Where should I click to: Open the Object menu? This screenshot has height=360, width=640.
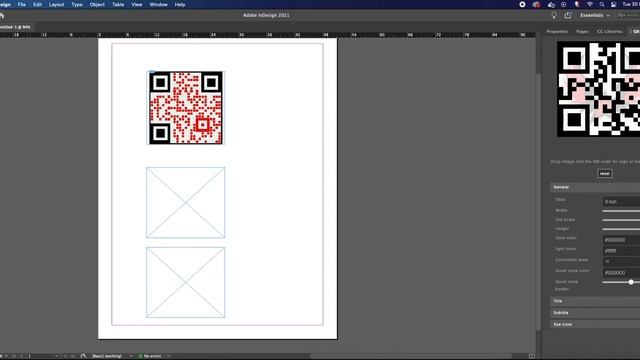click(97, 4)
